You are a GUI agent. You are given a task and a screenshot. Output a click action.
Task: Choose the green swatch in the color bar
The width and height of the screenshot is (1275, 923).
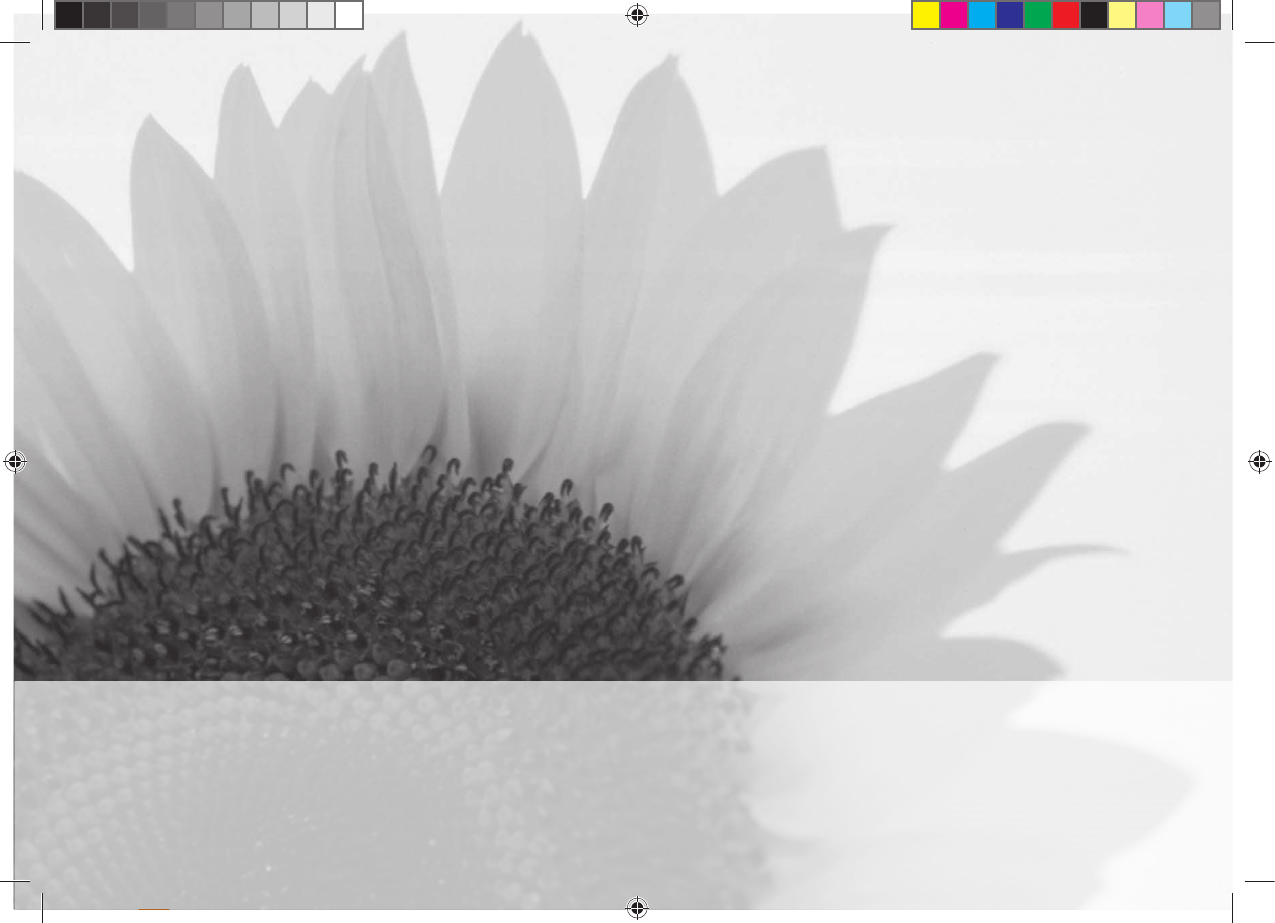click(1038, 15)
